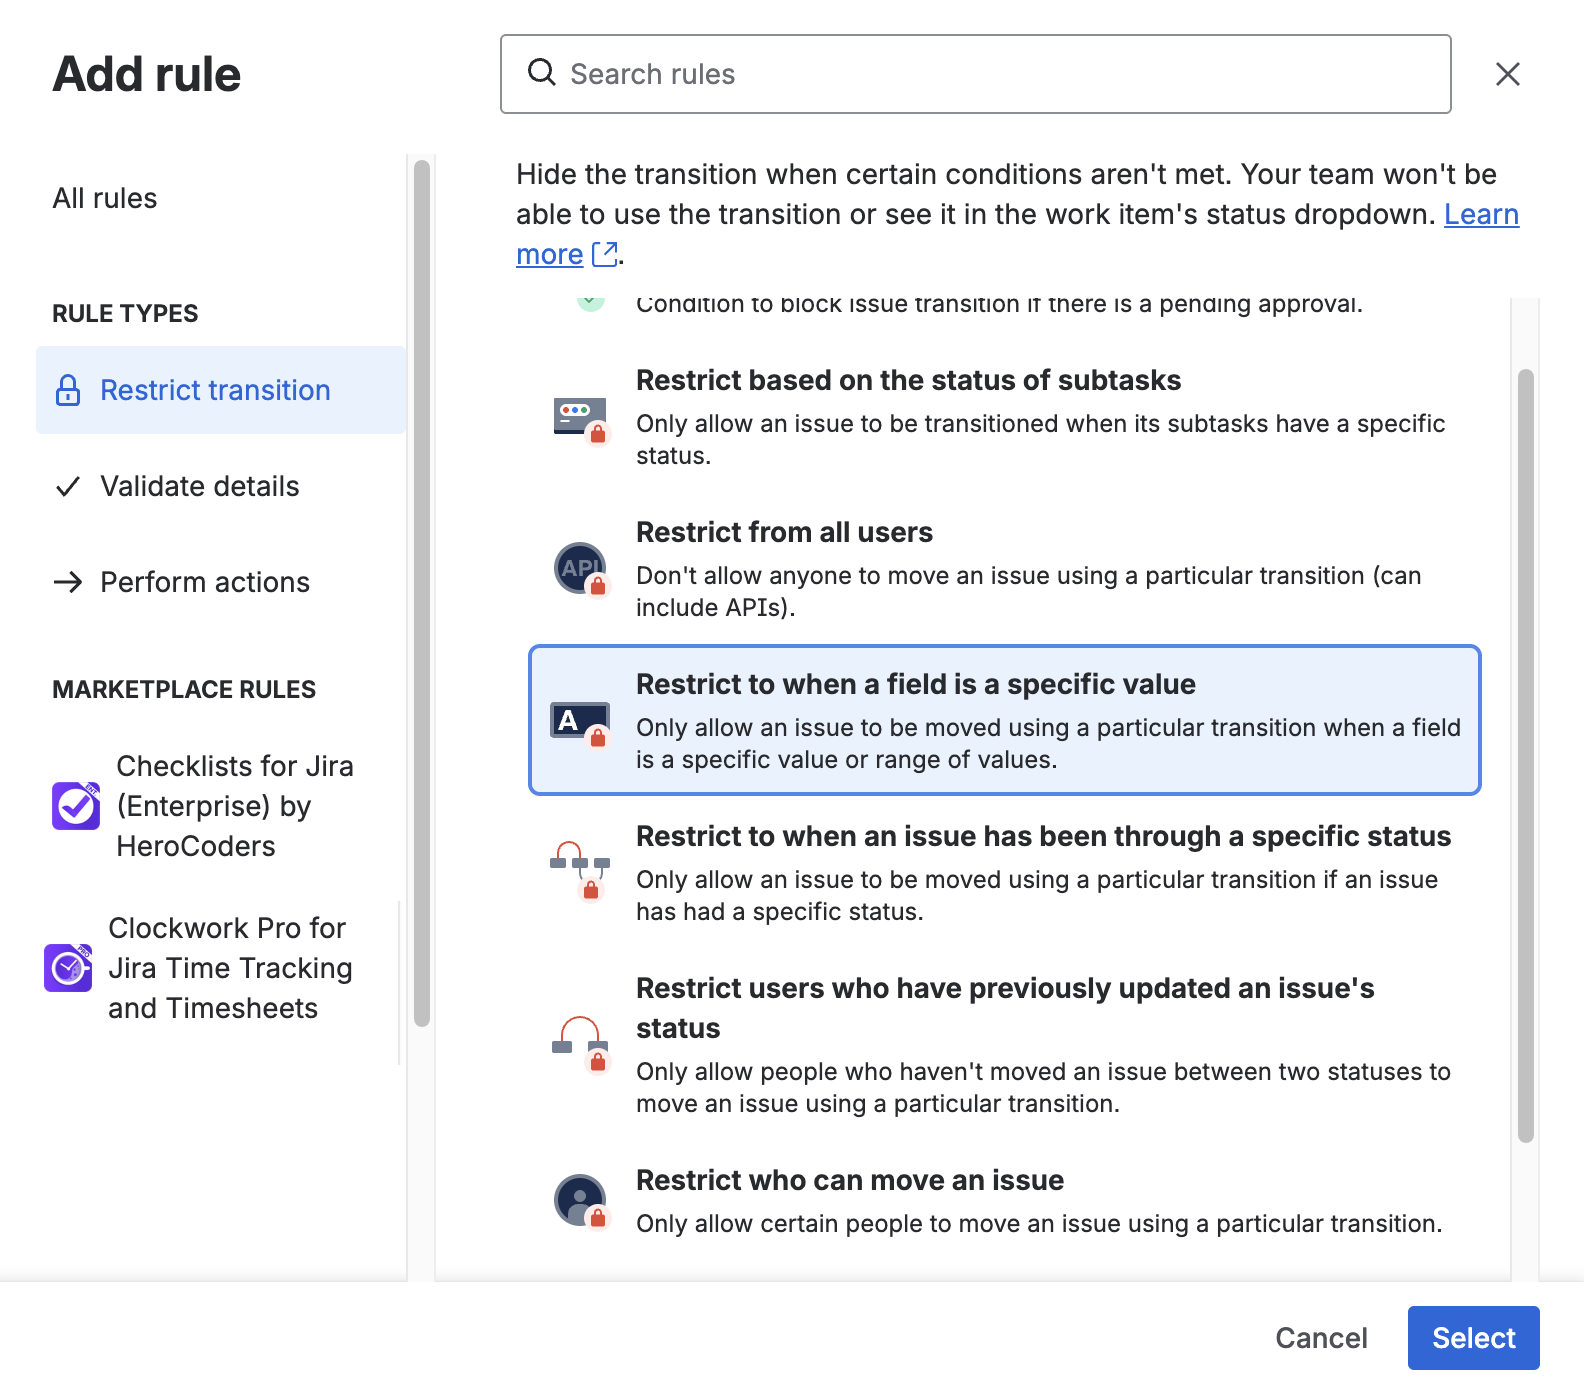Choose Restrict who can move an issue

[x=850, y=1180]
